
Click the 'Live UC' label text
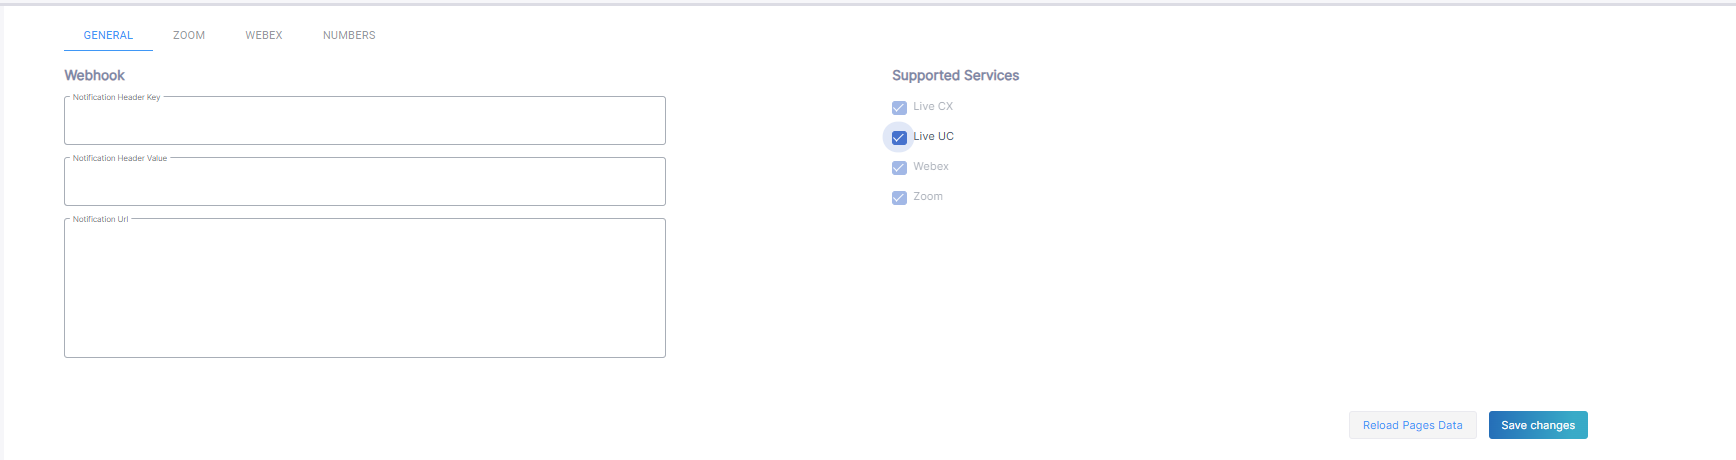click(933, 136)
